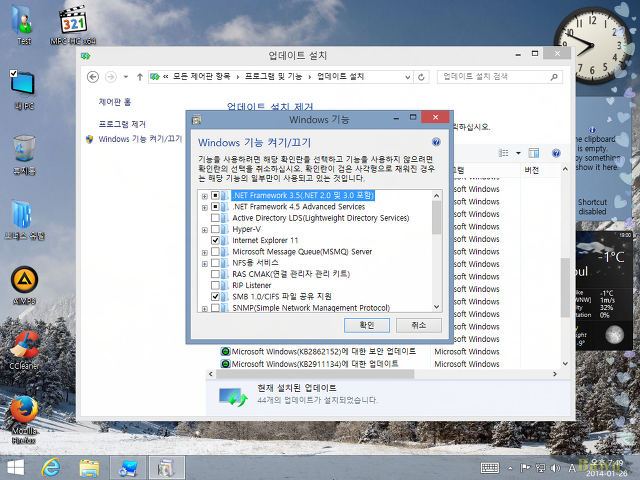Expand .NET Framework 4.5 Advanced Services node
Image resolution: width=640 pixels, height=480 pixels.
[204, 208]
